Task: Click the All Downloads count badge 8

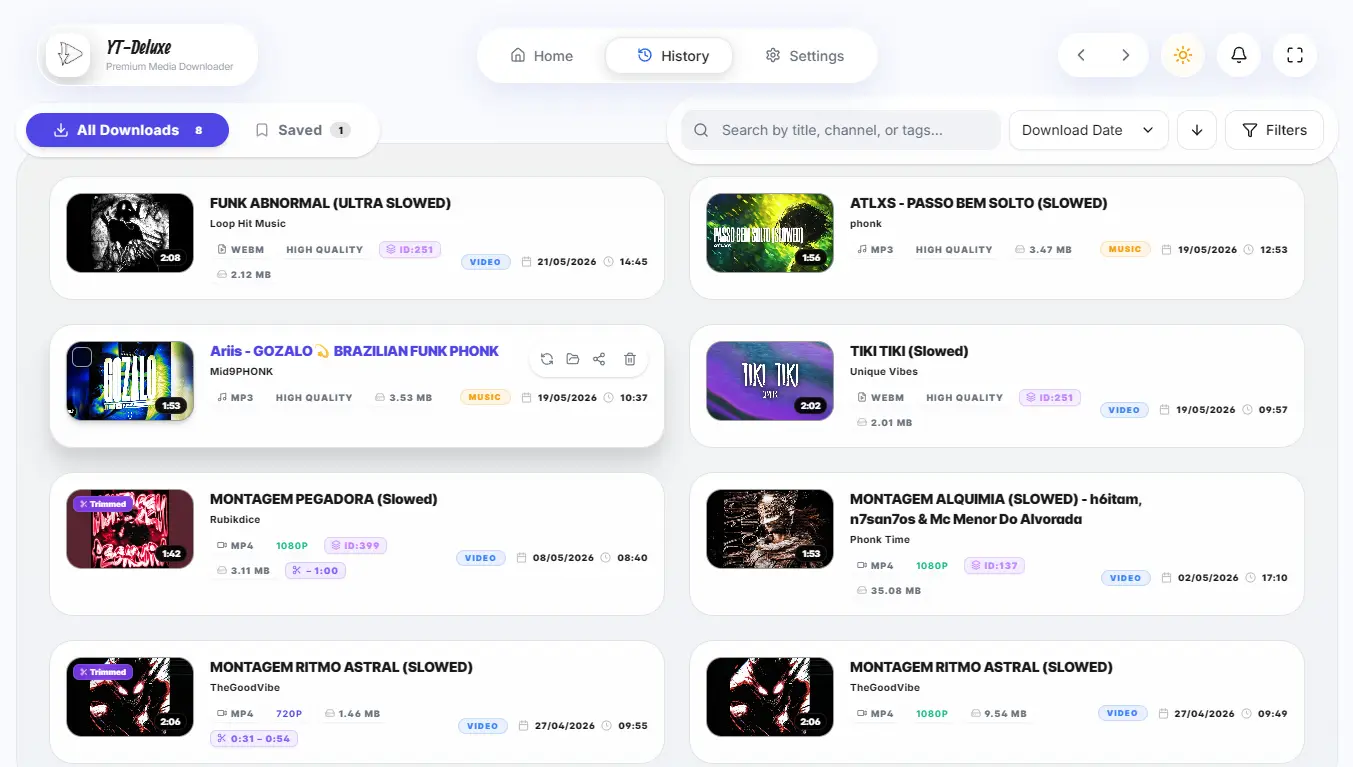Action: (x=199, y=130)
